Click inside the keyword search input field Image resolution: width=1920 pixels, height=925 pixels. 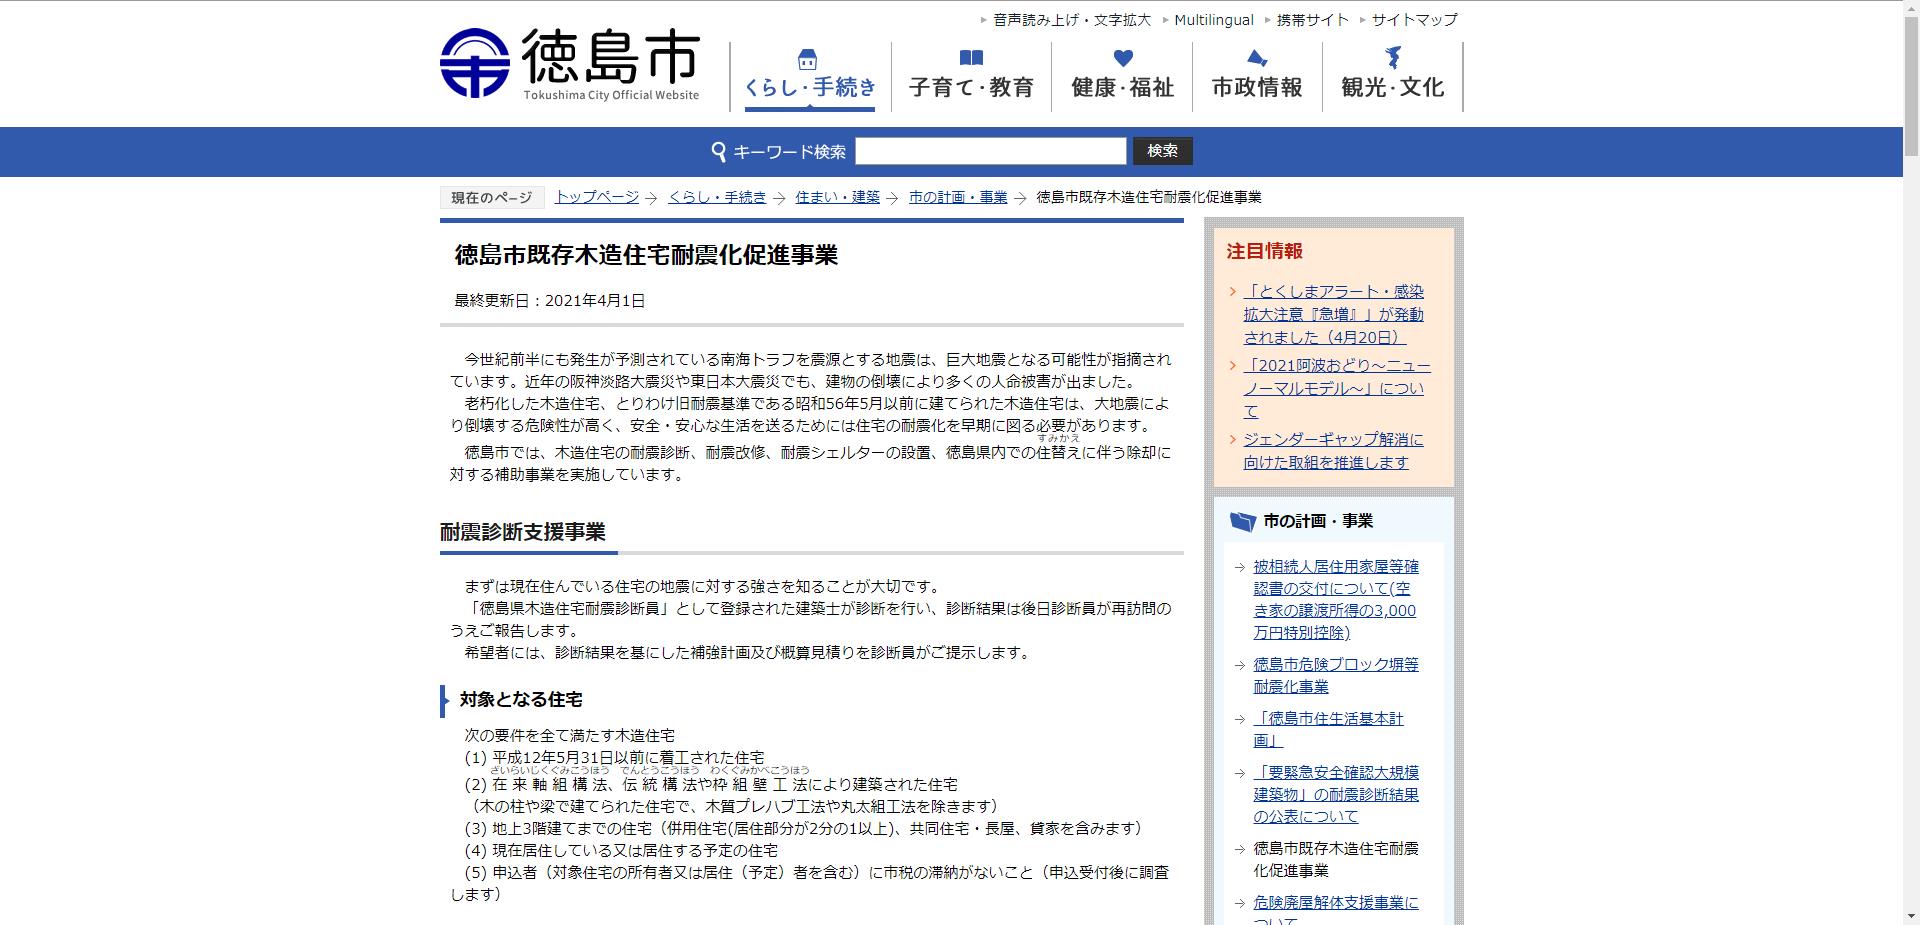pyautogui.click(x=992, y=151)
